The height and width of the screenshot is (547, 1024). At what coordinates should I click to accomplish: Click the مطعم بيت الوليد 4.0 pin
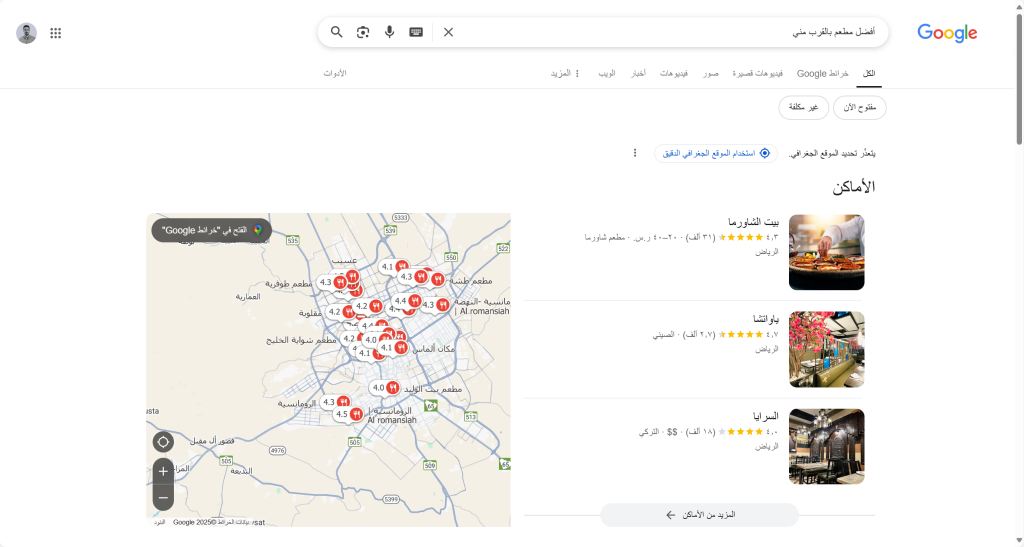(385, 388)
